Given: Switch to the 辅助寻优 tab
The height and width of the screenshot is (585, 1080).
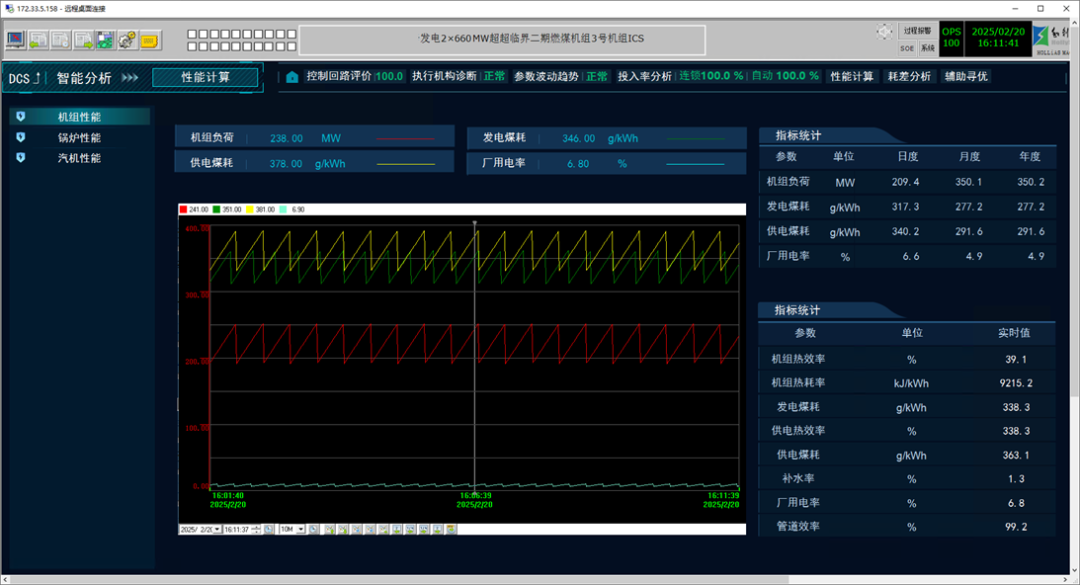Looking at the screenshot, I should 965,77.
